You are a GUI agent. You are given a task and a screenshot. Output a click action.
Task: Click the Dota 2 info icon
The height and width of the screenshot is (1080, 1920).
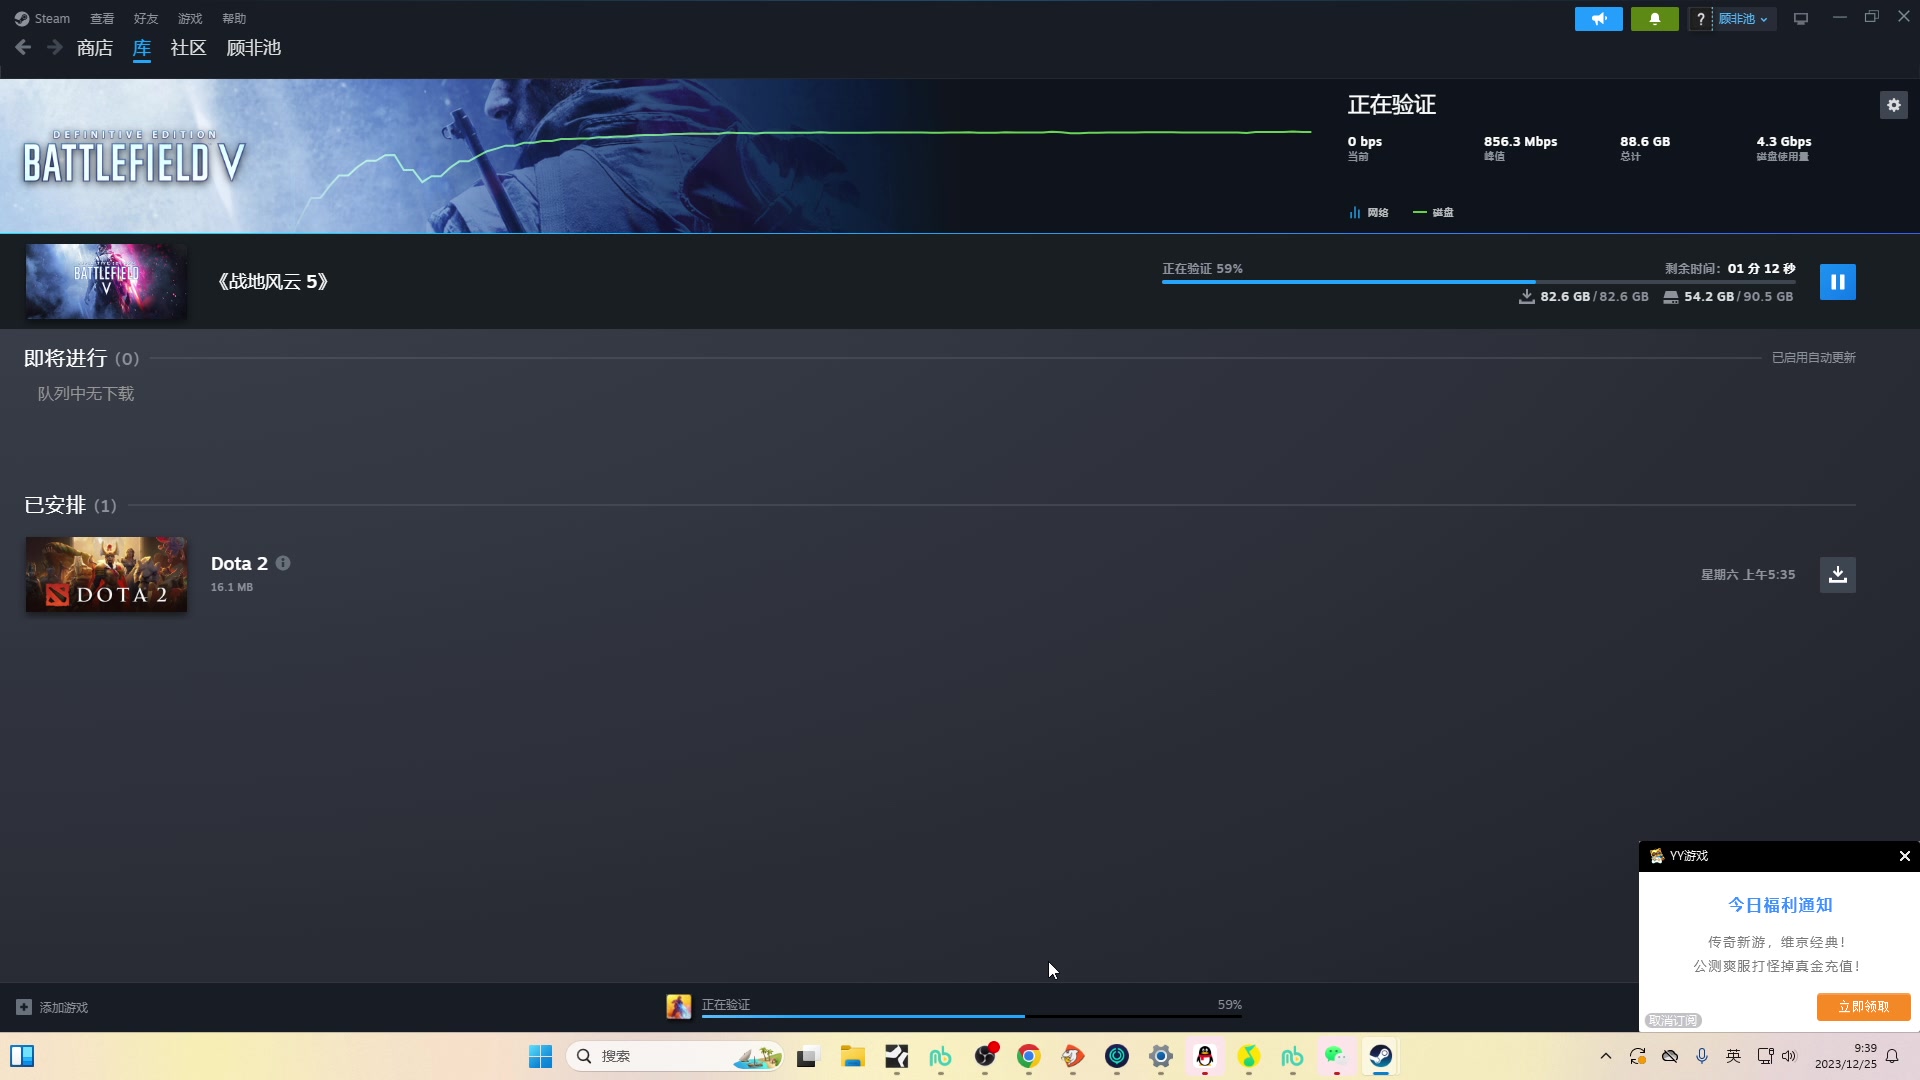coord(283,563)
